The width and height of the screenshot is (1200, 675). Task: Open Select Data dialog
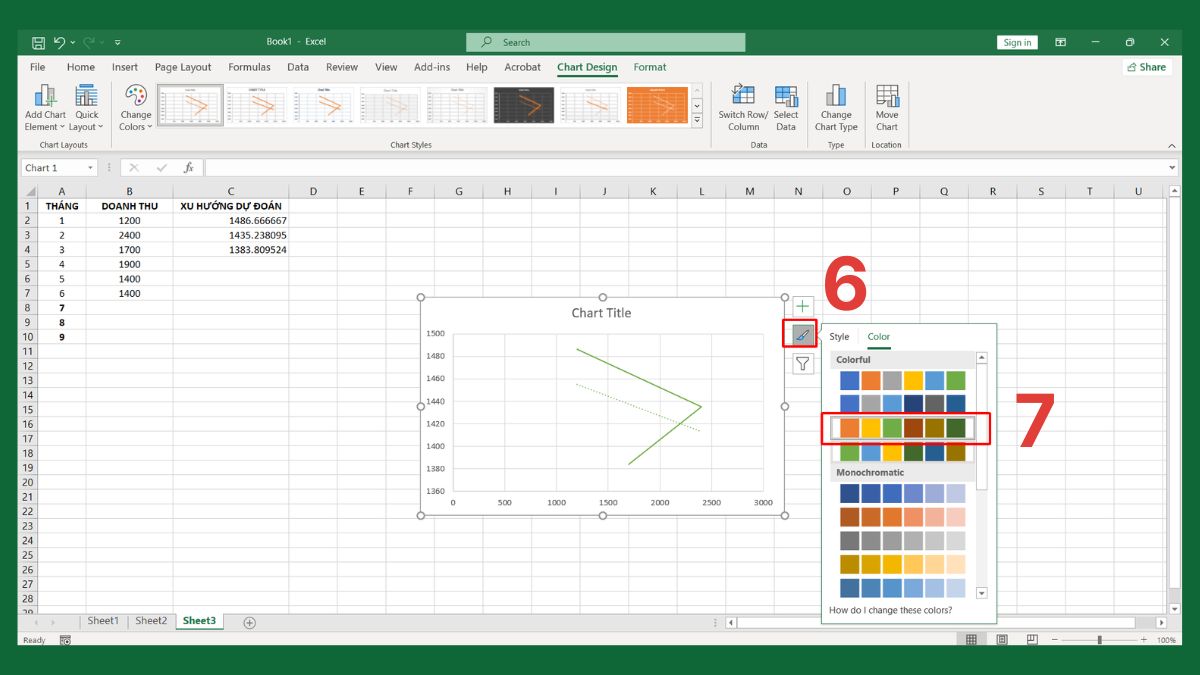[x=786, y=108]
